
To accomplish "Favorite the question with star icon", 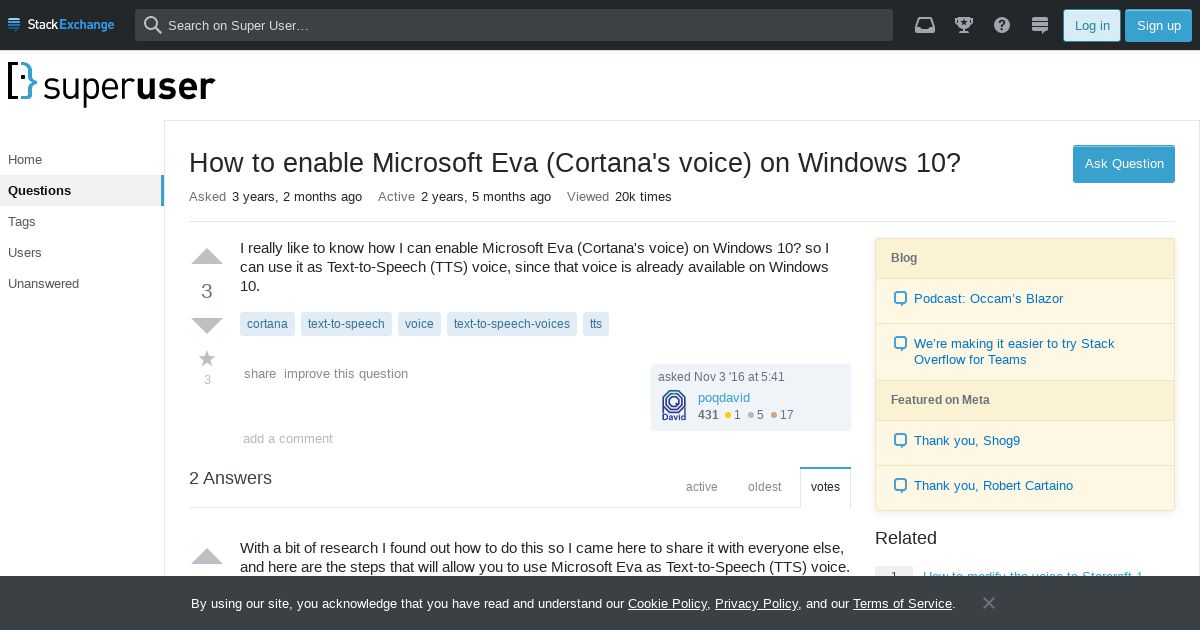I will pyautogui.click(x=207, y=358).
